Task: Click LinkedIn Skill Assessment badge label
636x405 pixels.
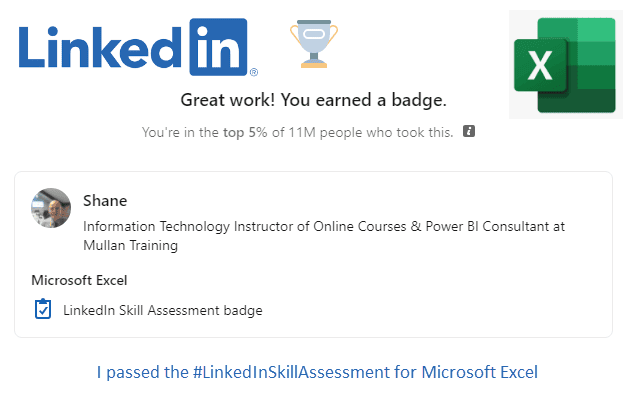Action: point(163,310)
